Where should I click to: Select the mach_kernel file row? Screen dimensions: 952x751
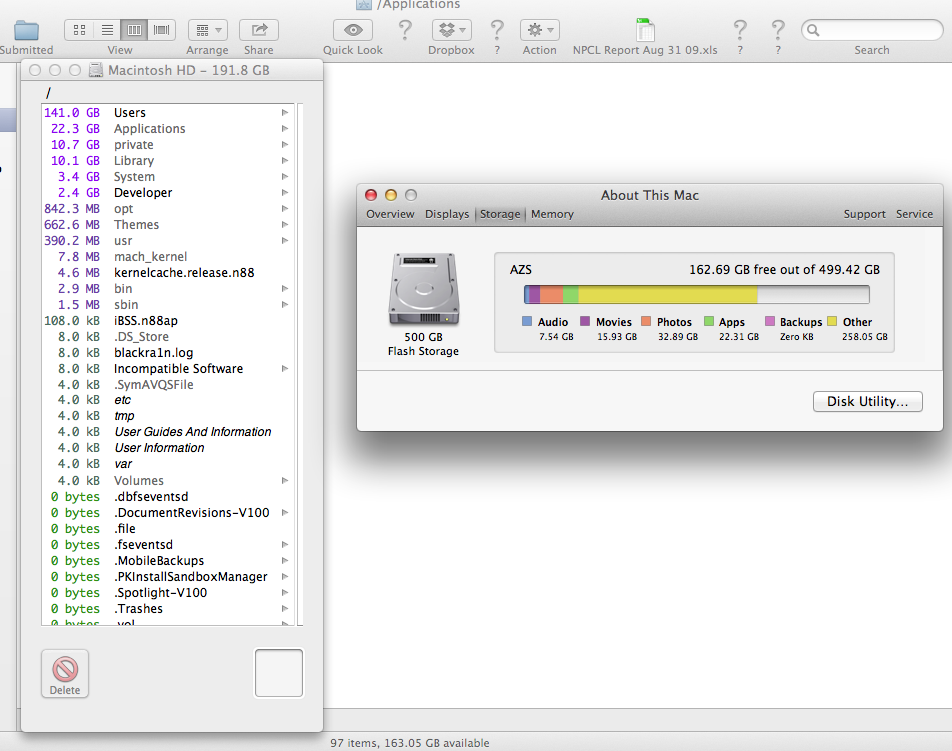click(168, 257)
